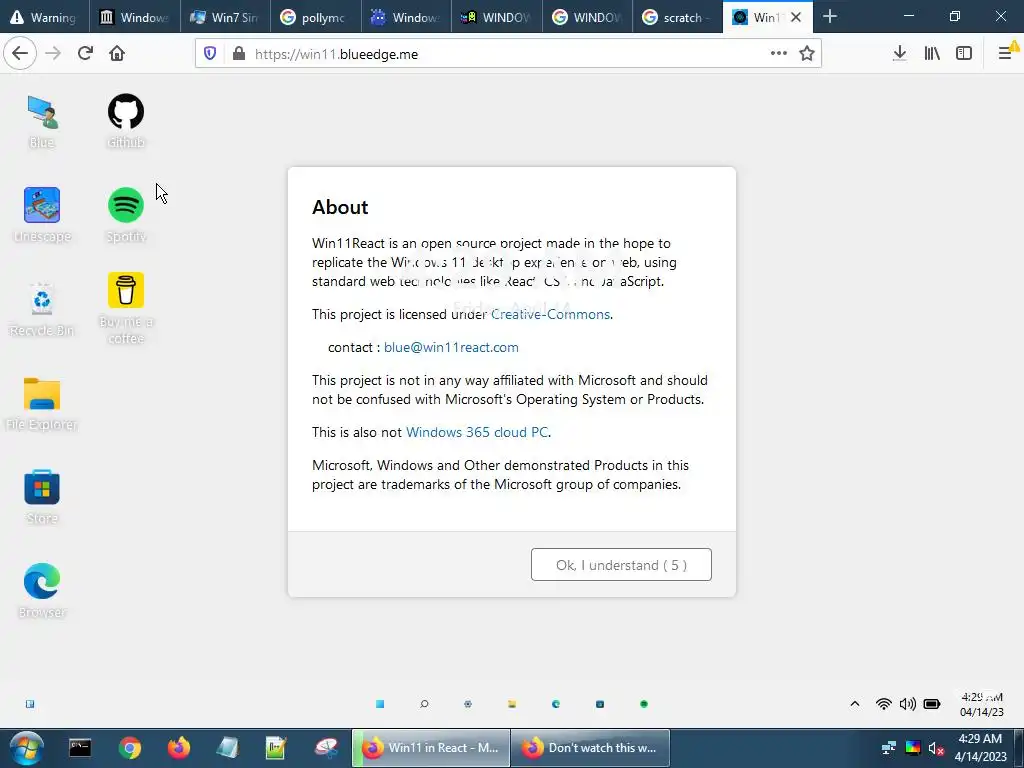Click network icon in Windows 7 tray
This screenshot has width=1024, height=768.
[889, 748]
